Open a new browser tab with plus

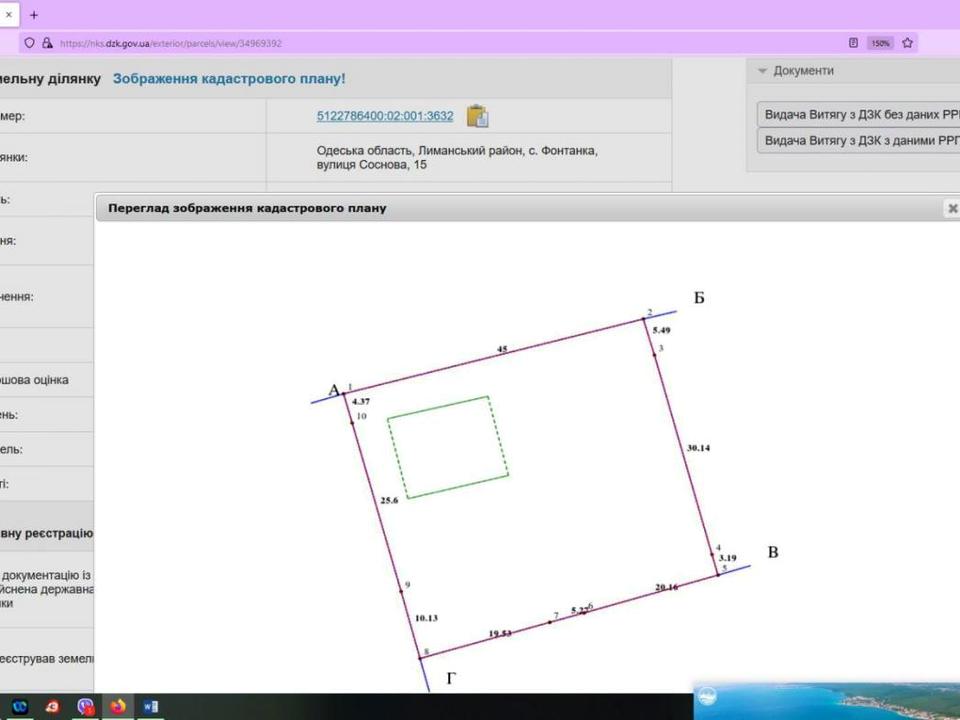(34, 15)
